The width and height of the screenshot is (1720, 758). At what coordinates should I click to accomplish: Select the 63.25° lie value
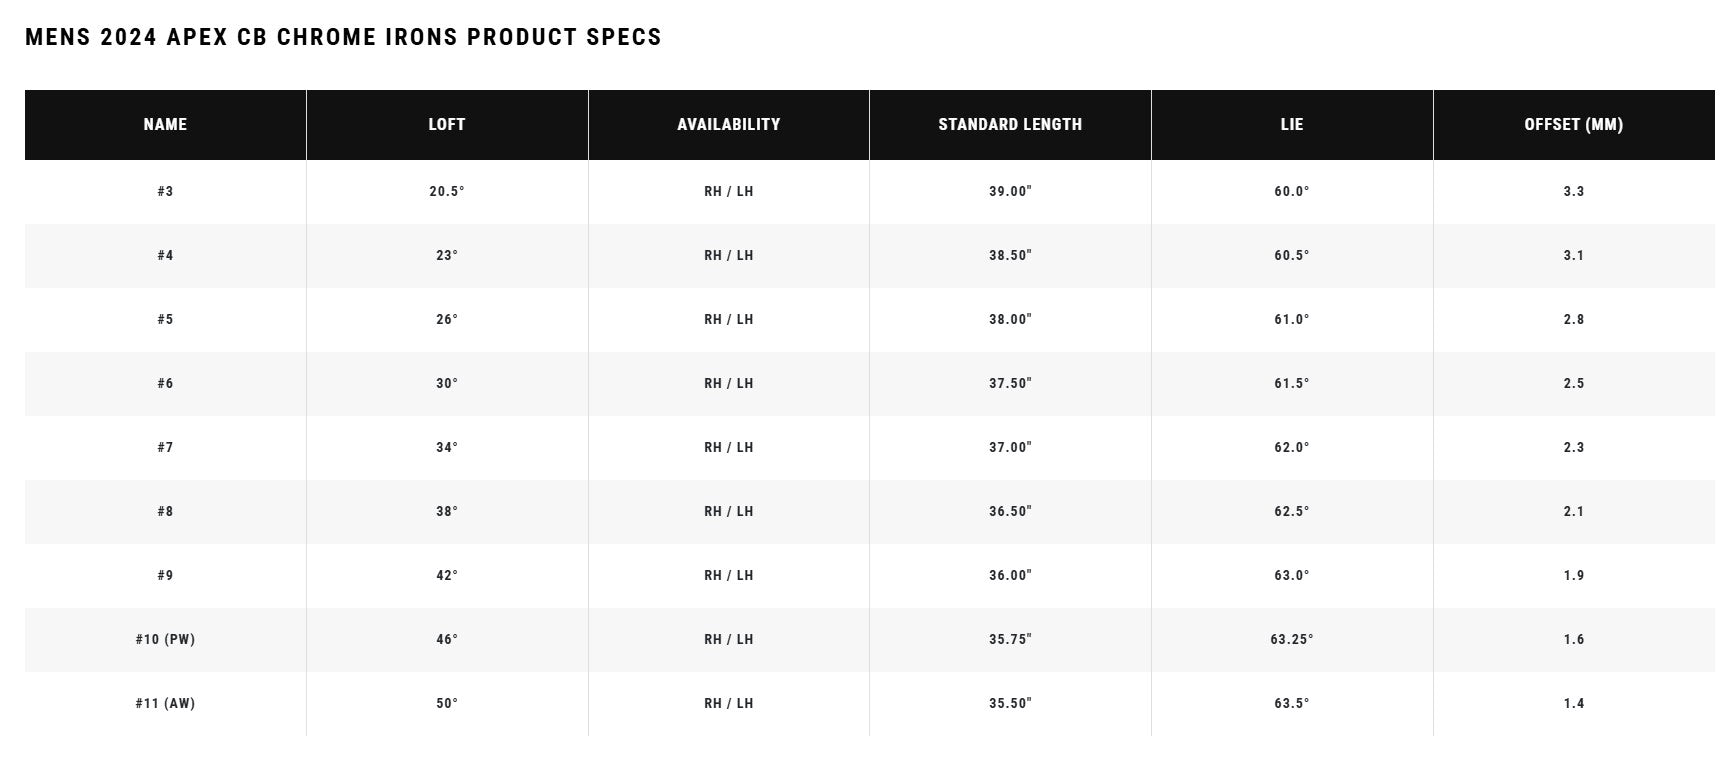pyautogui.click(x=1292, y=639)
